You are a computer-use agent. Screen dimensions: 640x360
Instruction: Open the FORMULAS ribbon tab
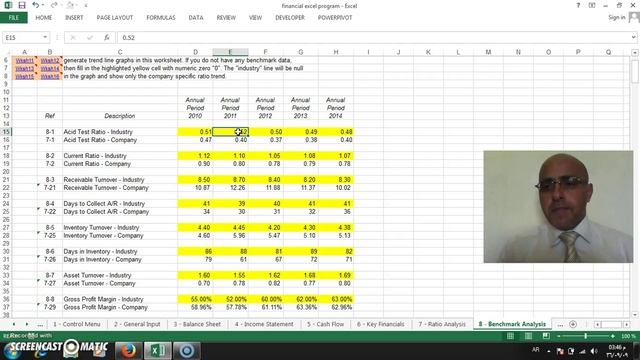click(161, 18)
